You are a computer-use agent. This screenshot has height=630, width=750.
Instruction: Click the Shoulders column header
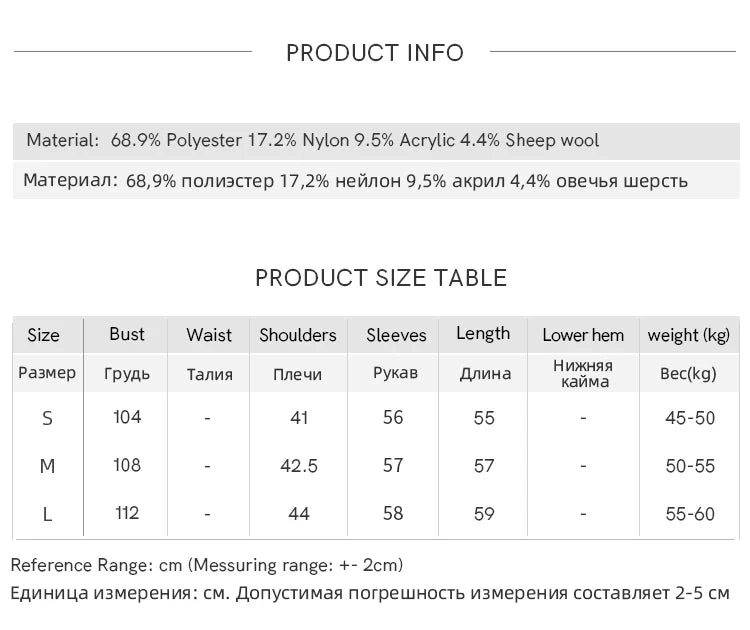point(298,335)
